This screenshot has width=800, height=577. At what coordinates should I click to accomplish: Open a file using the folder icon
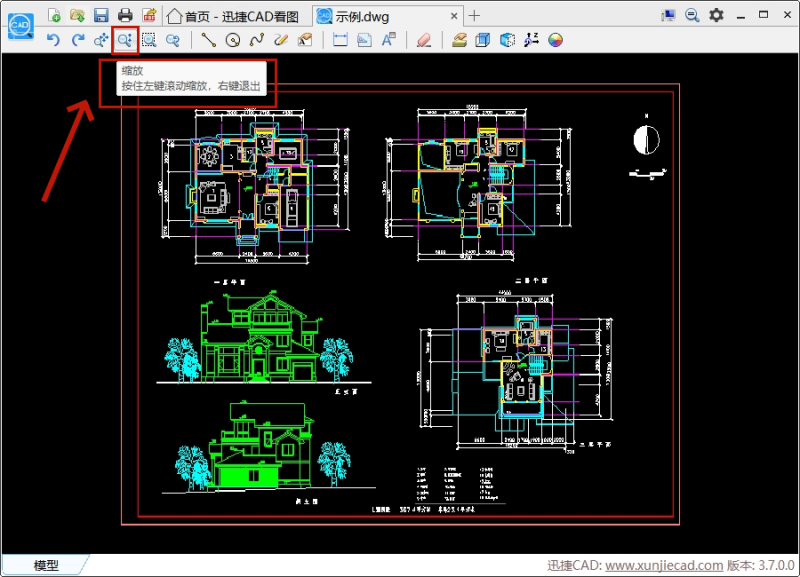pyautogui.click(x=78, y=15)
